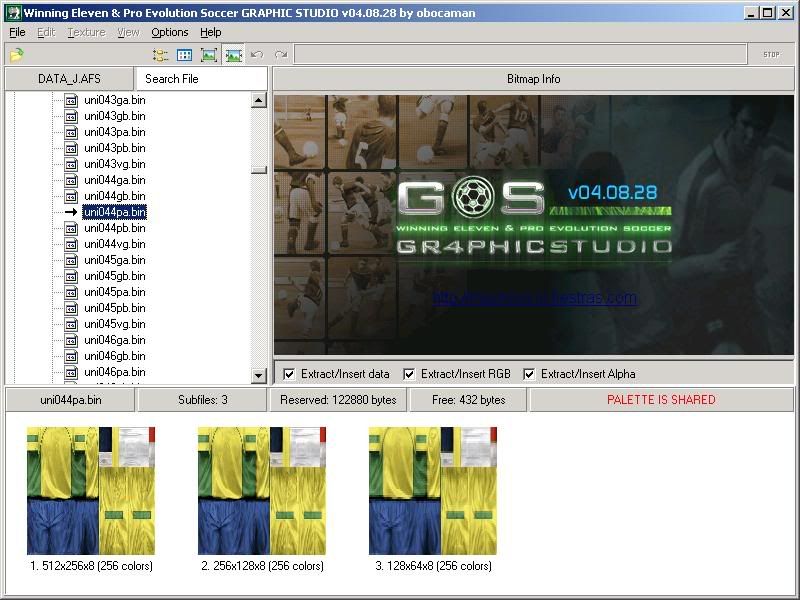The height and width of the screenshot is (600, 800).
Task: Switch to the tree list view icon
Action: 160,55
